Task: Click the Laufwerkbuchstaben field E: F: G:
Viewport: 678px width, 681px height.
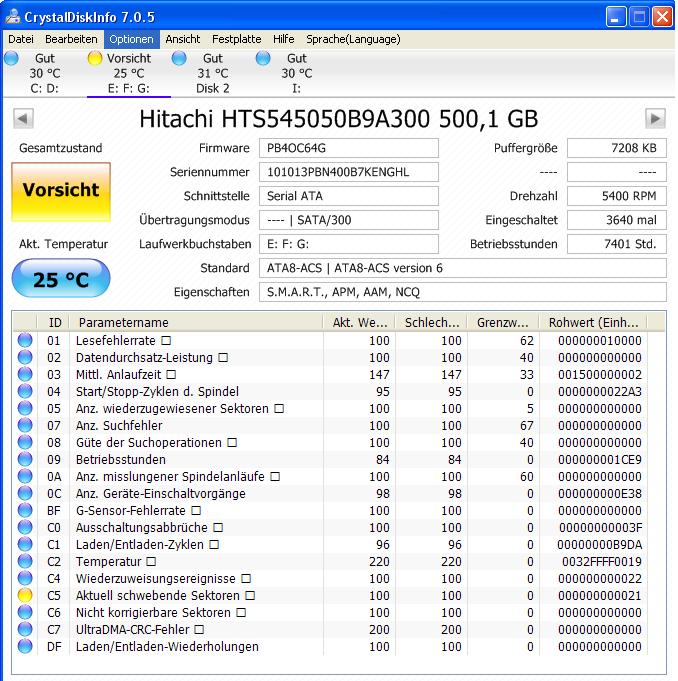Action: tap(349, 244)
